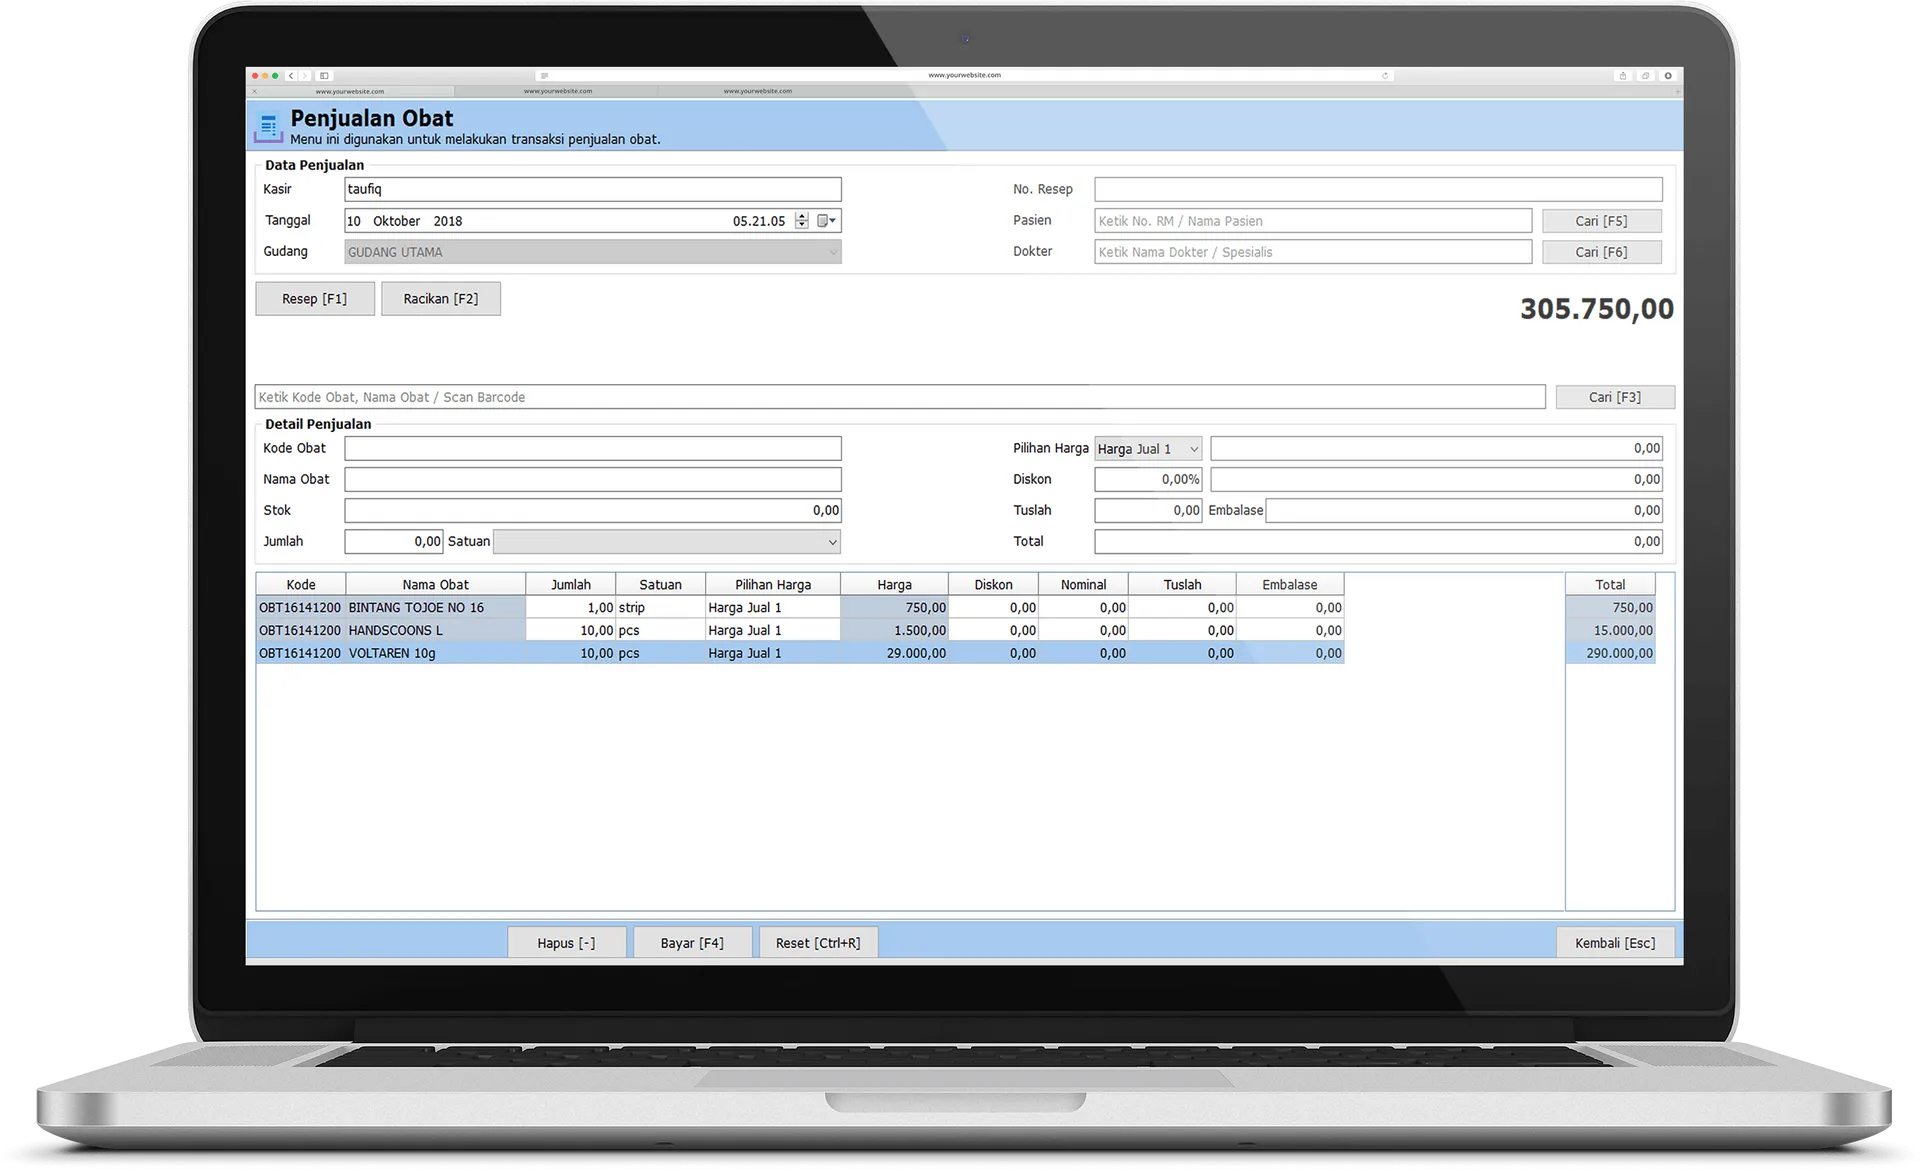1920x1169 pixels.
Task: Click the Reset [Ctrl+R] button
Action: [x=818, y=943]
